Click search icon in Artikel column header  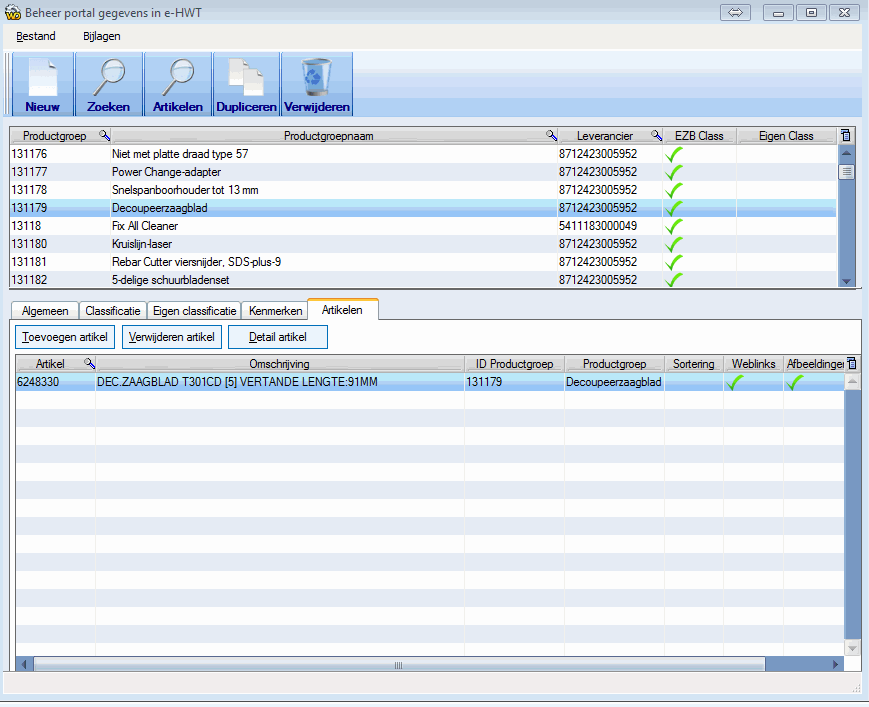point(89,364)
